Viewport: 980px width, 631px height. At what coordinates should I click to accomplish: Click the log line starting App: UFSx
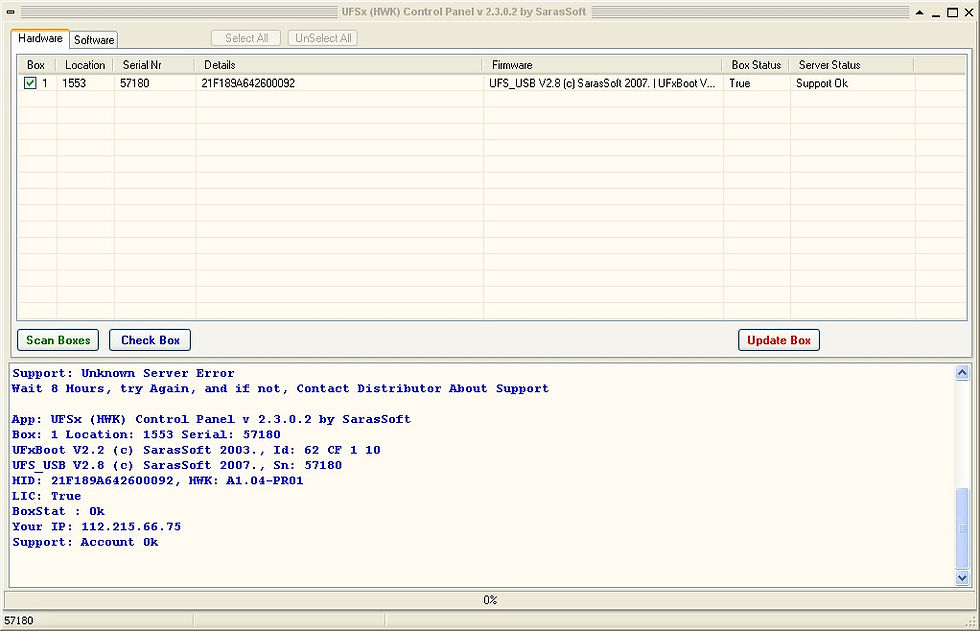click(x=211, y=419)
